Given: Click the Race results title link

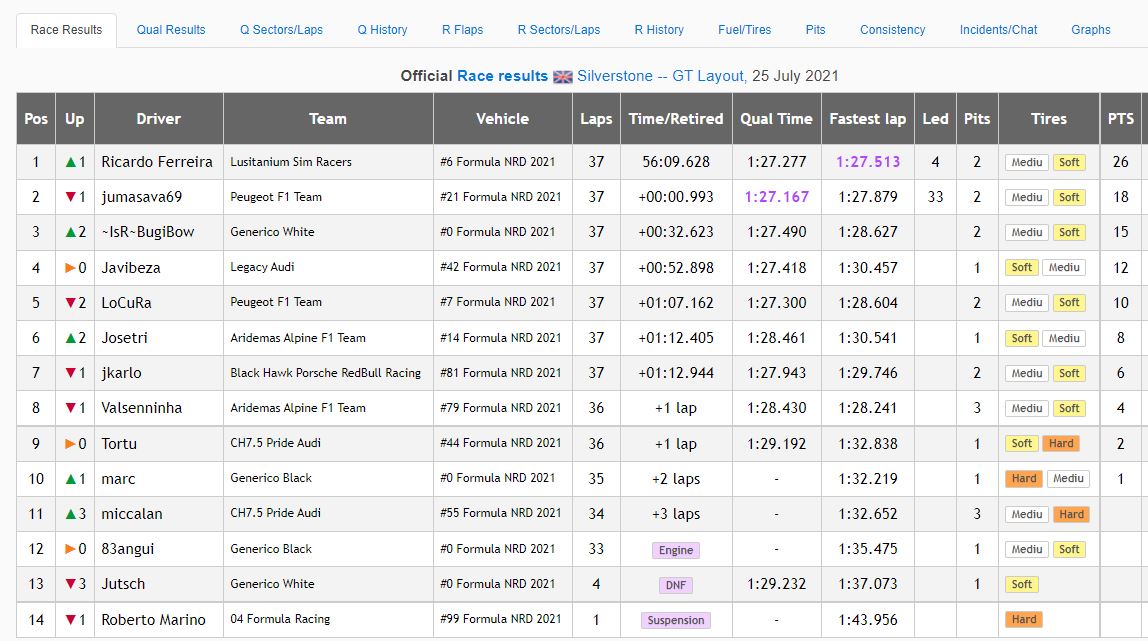Looking at the screenshot, I should 502,76.
